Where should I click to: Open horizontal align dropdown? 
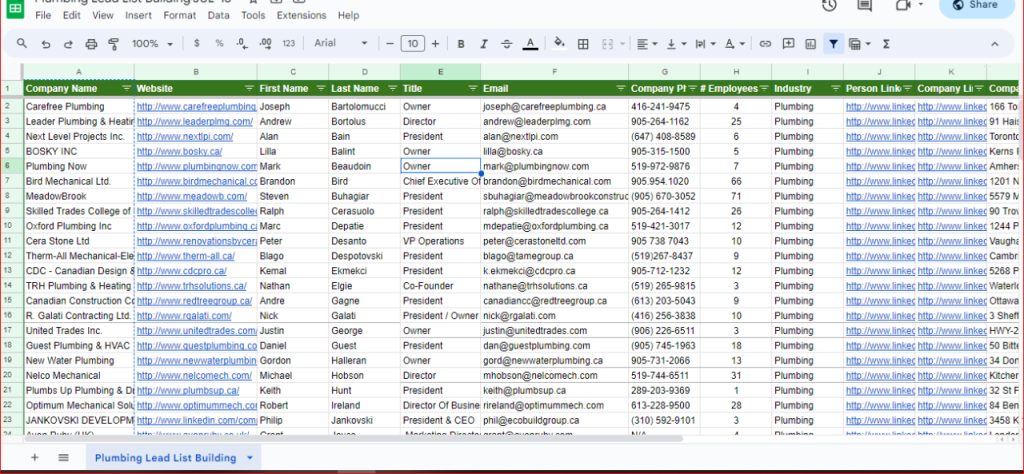click(x=647, y=44)
